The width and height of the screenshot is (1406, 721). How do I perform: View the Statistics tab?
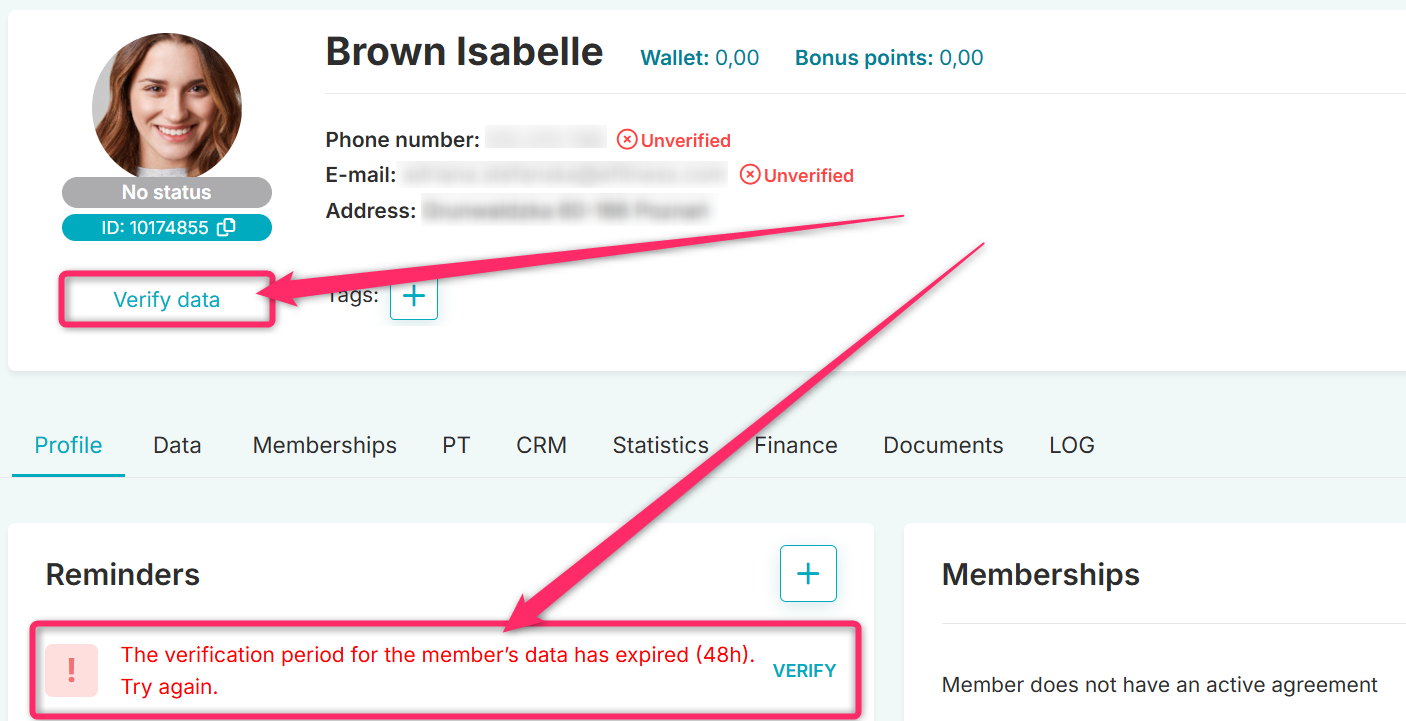[x=660, y=445]
